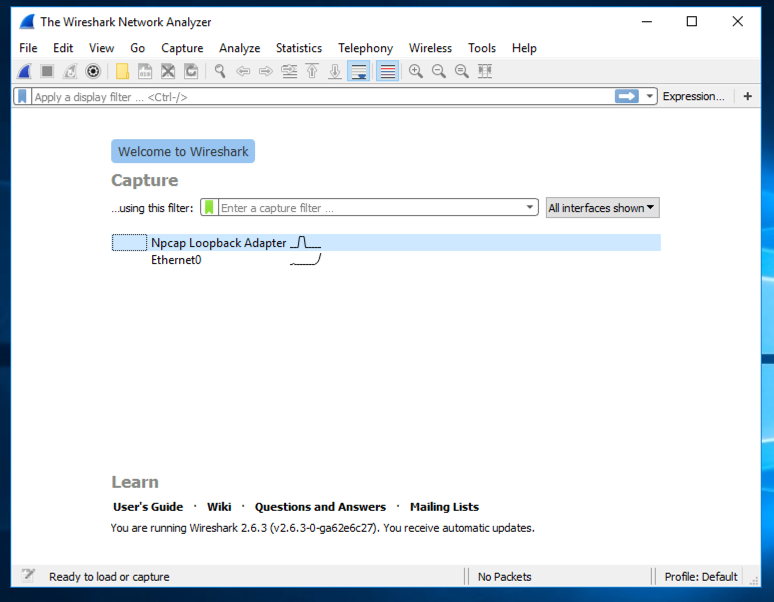Click status bar expert info icon
774x602 pixels.
point(28,575)
